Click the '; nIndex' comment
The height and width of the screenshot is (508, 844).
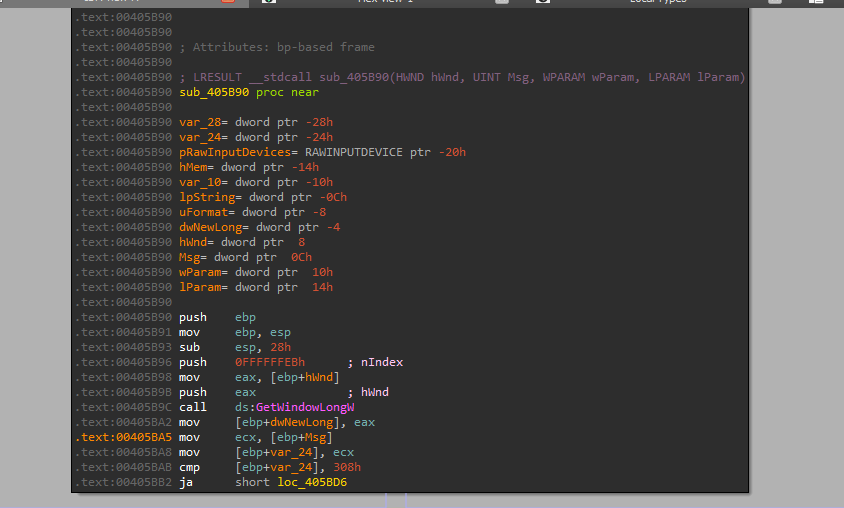(x=375, y=363)
